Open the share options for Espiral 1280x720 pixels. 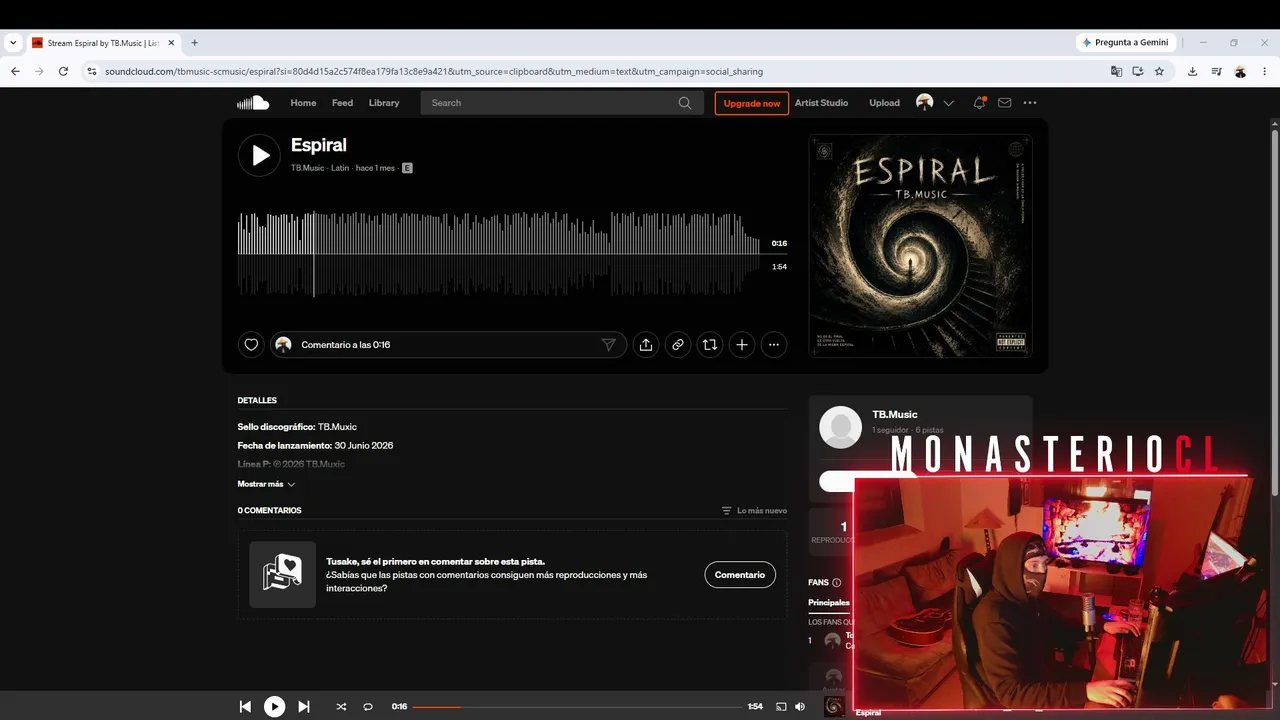pos(646,345)
